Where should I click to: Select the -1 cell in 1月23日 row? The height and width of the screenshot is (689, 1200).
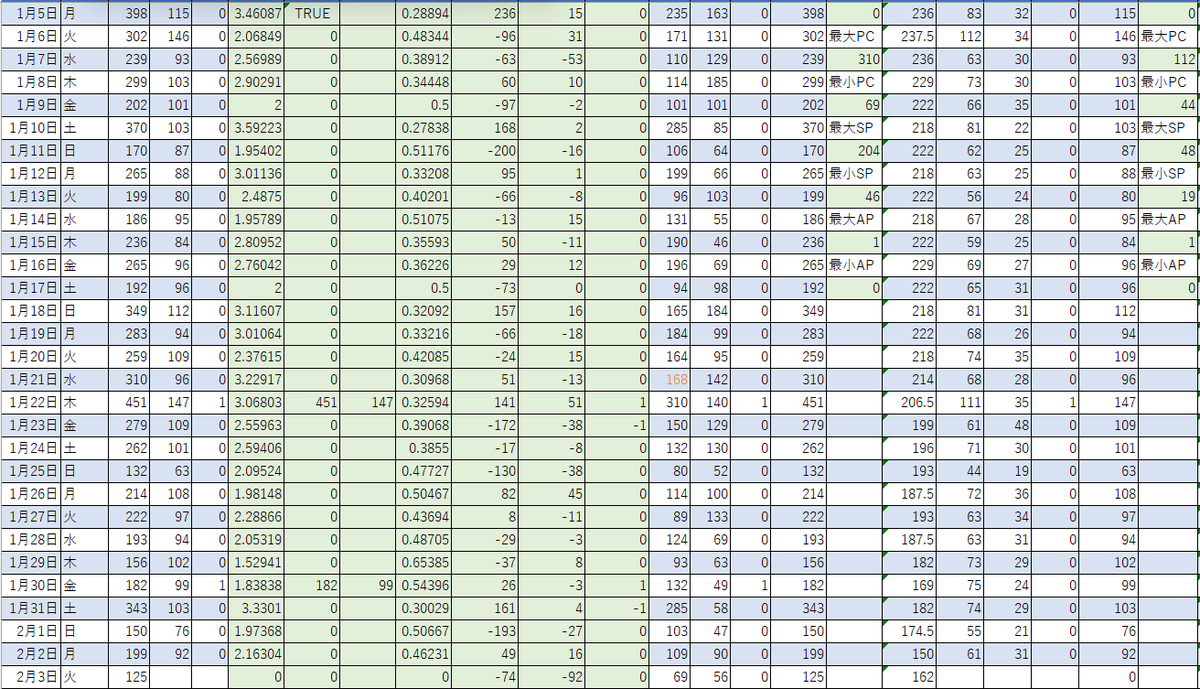616,424
